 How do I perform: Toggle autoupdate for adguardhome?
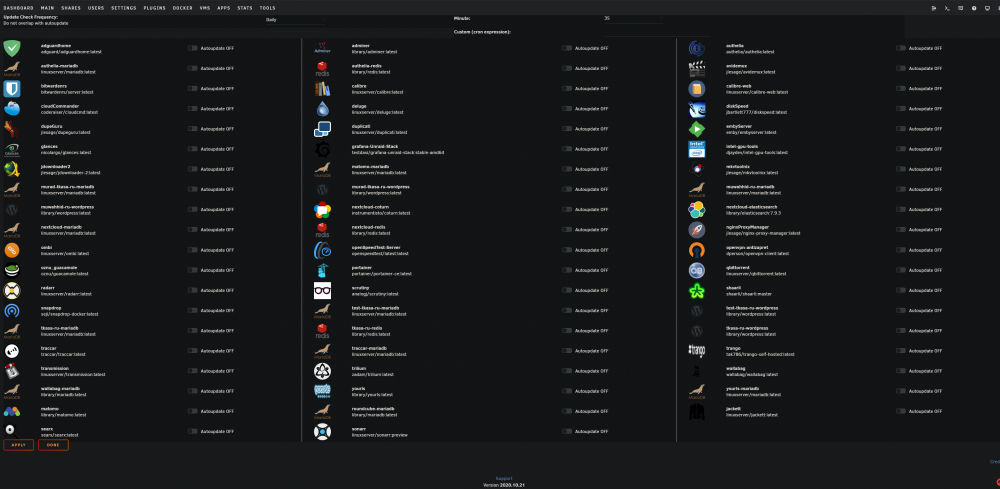(193, 48)
